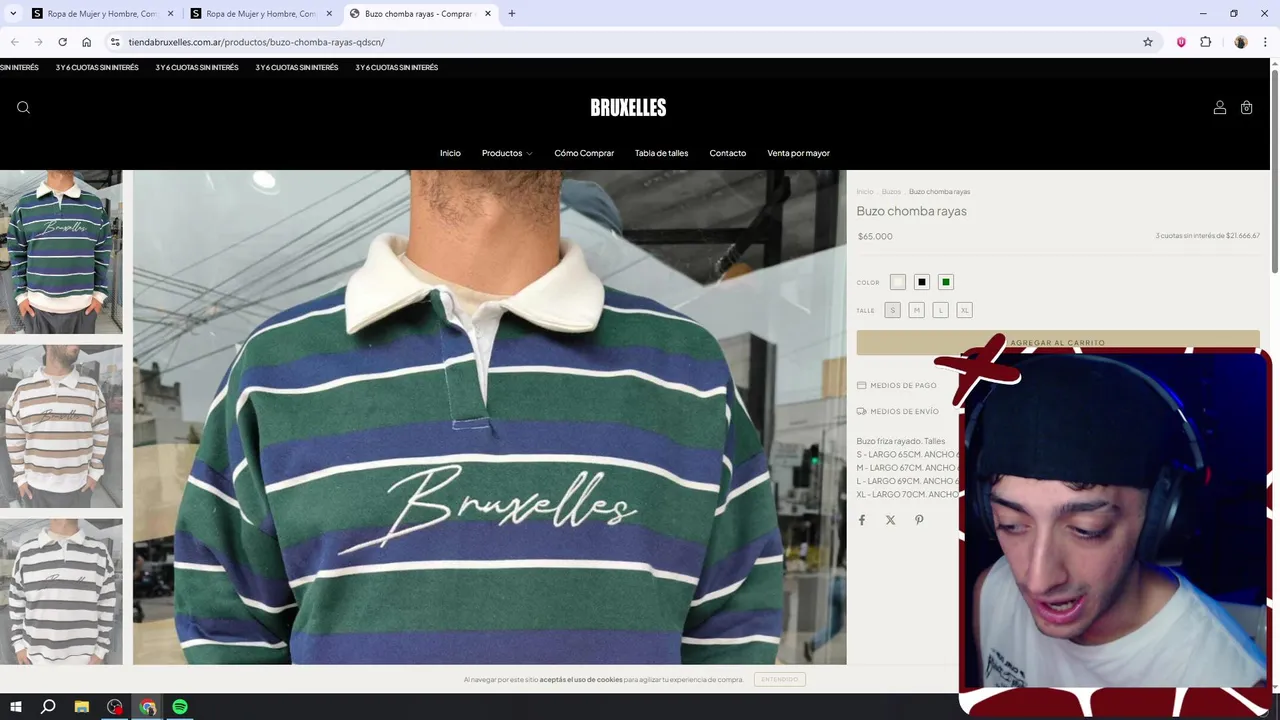Open Chrome three-dot menu
1280x720 pixels.
coord(1266,42)
